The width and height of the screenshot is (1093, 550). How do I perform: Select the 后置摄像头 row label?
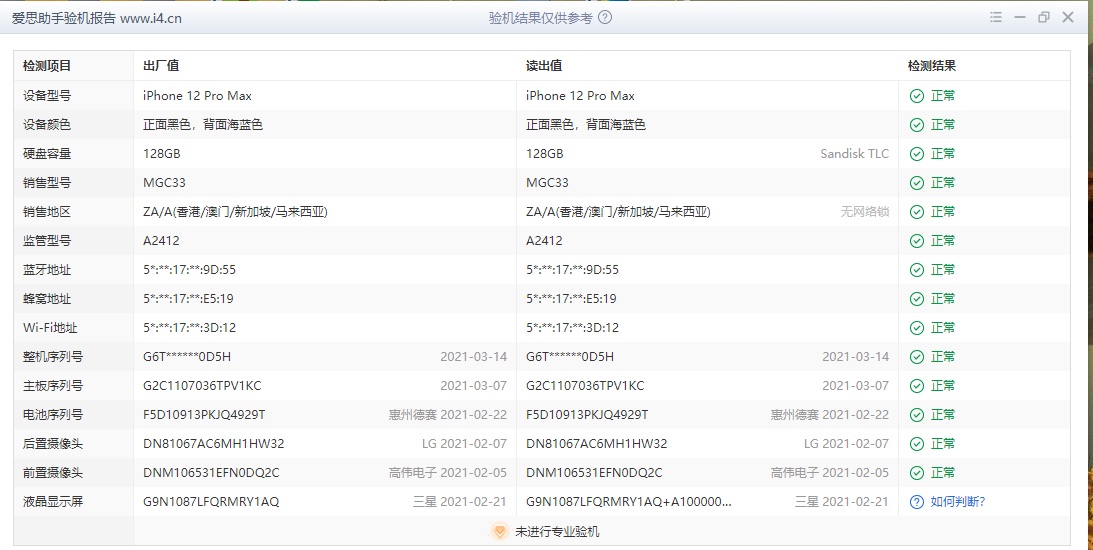pyautogui.click(x=53, y=444)
